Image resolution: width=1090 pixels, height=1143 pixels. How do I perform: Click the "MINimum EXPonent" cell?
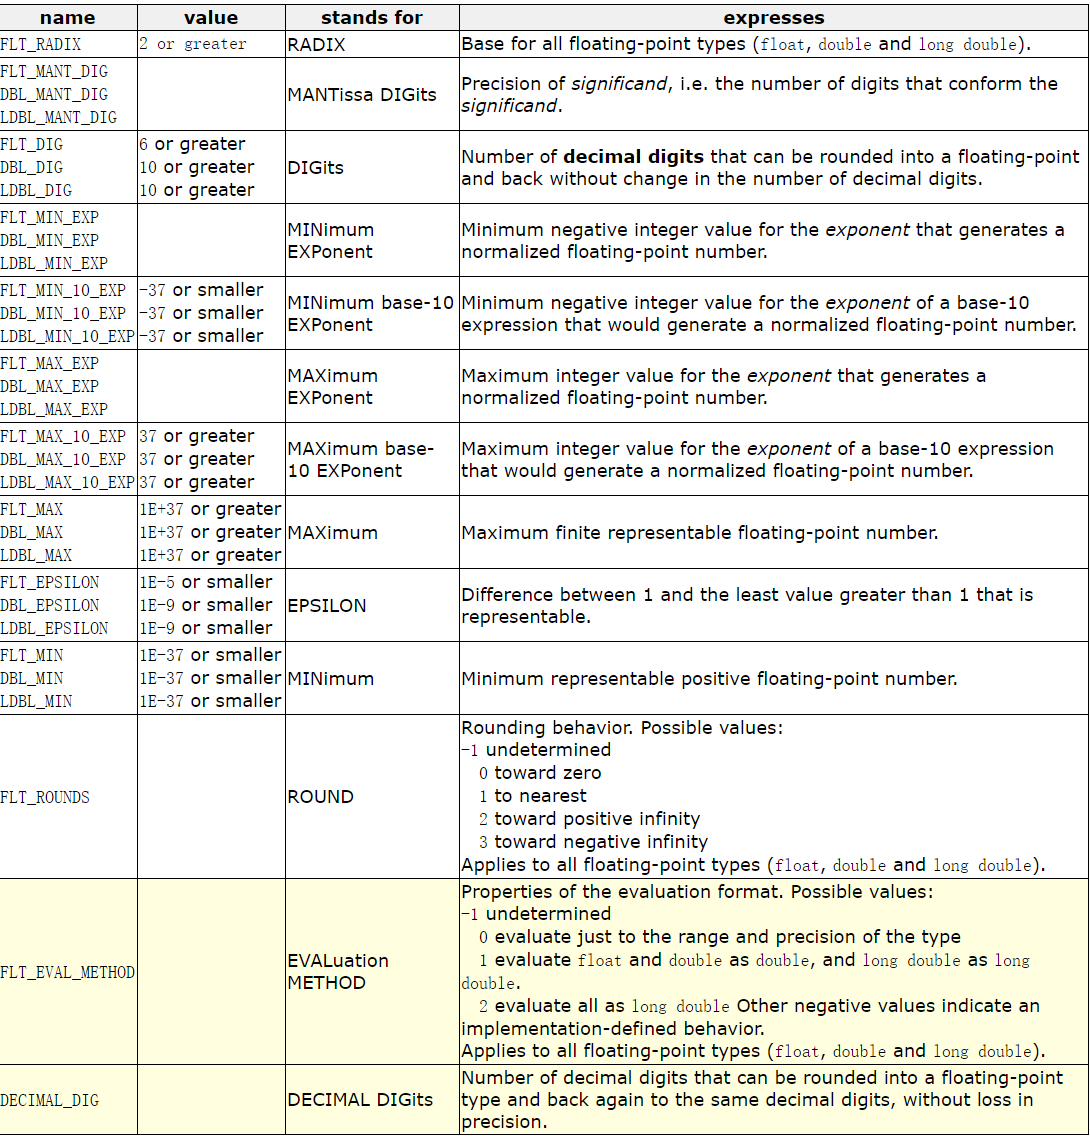pyautogui.click(x=331, y=241)
